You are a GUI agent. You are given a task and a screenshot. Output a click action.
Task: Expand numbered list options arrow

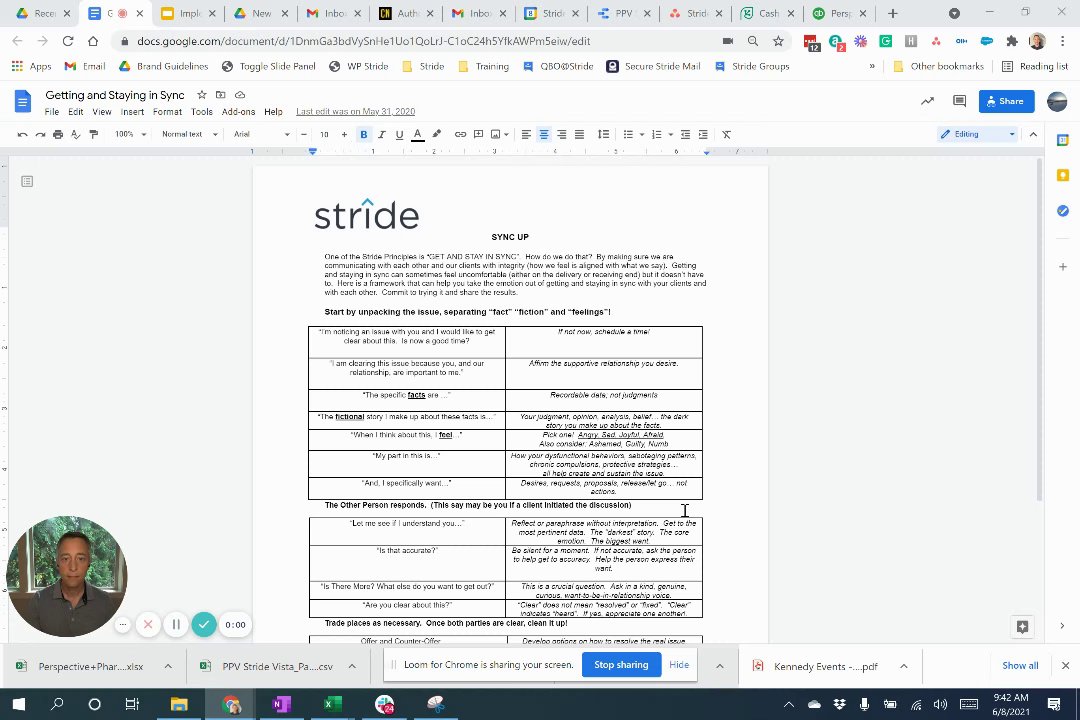click(x=670, y=134)
